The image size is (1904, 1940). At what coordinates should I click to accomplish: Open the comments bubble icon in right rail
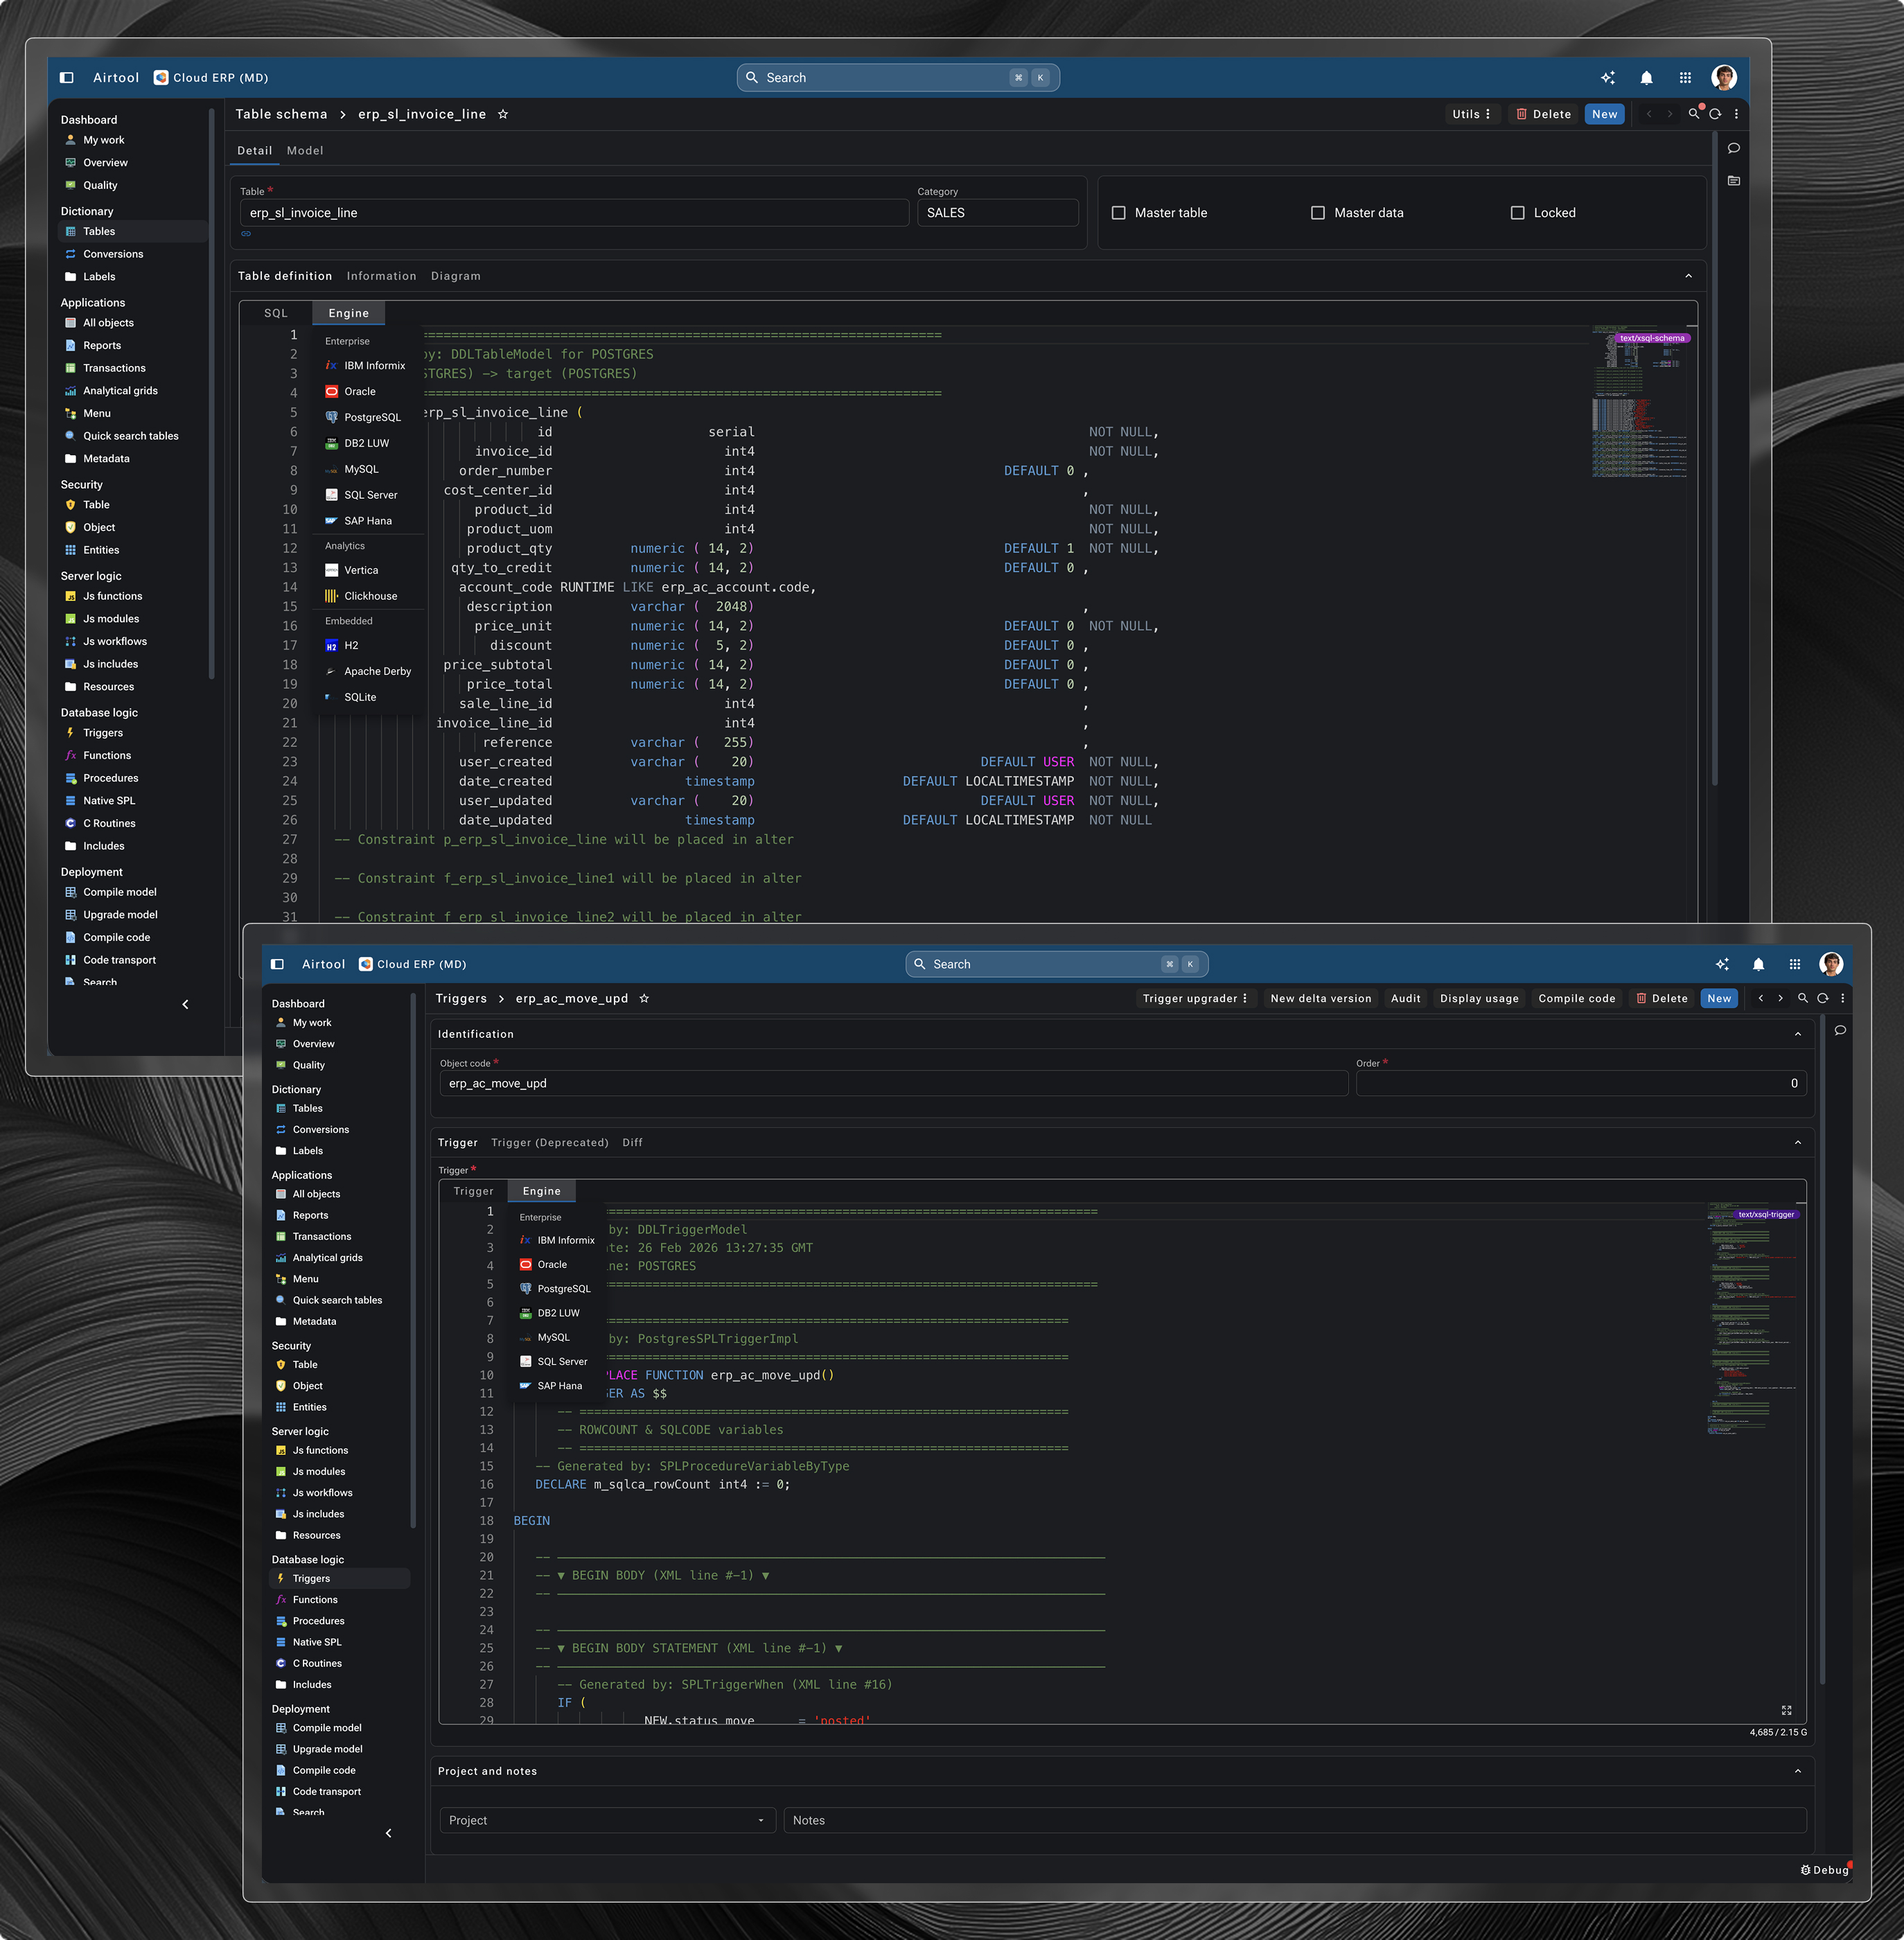(1734, 148)
